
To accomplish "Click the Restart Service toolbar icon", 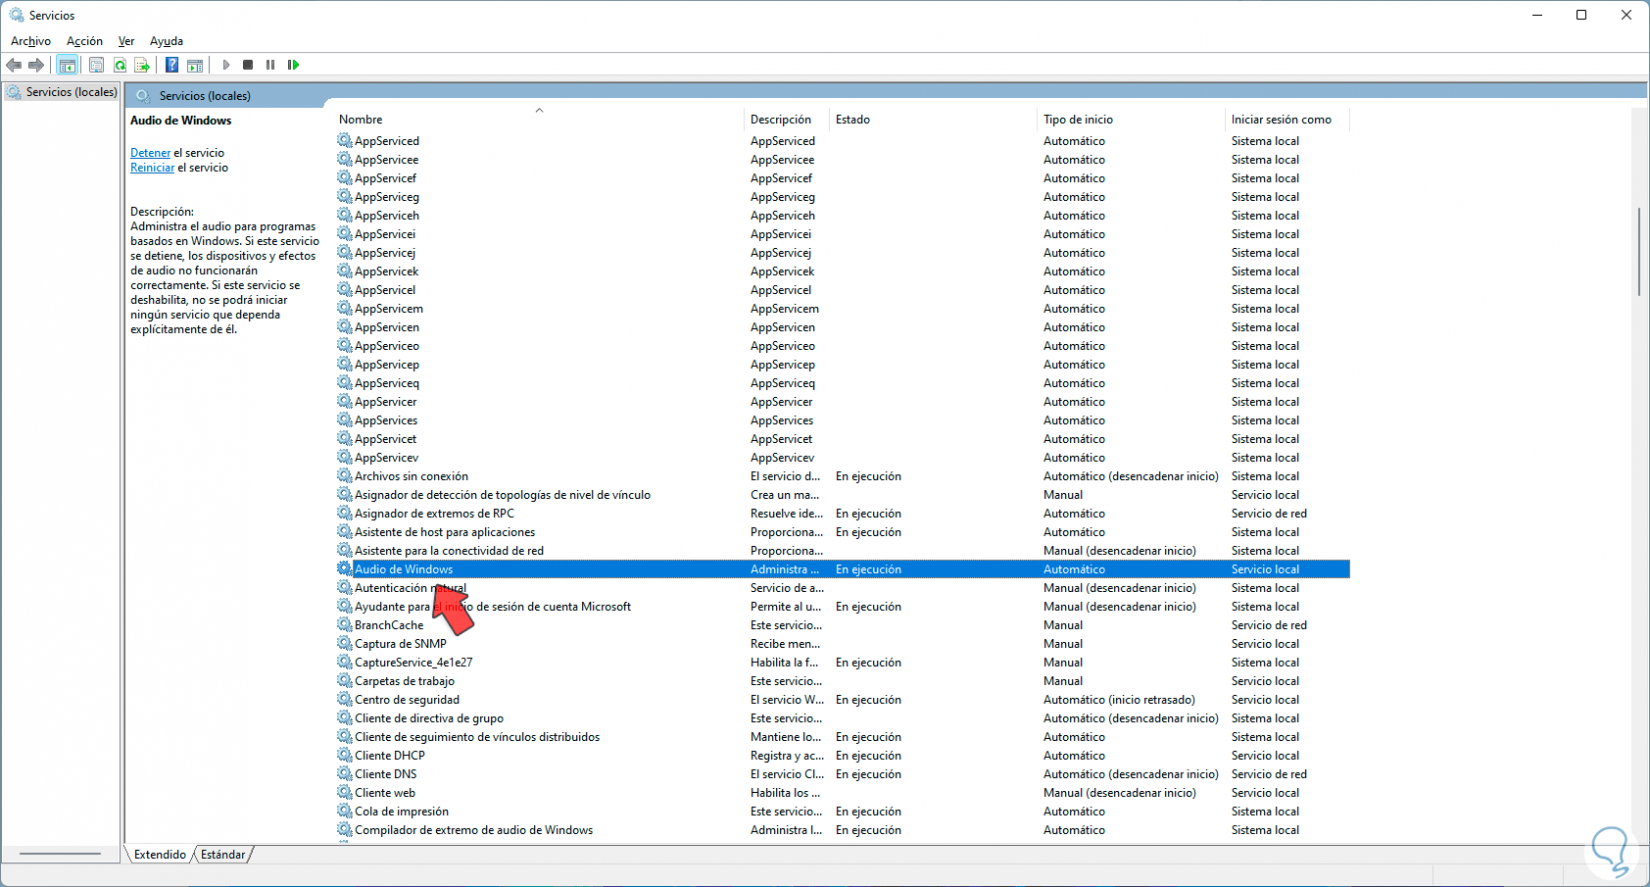I will point(293,65).
